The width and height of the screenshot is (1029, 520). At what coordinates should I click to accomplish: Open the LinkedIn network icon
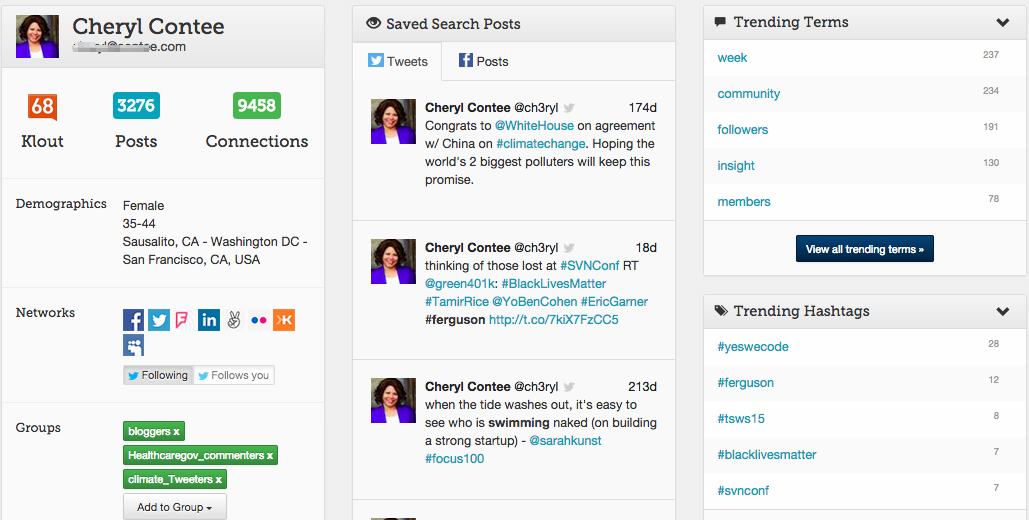209,320
